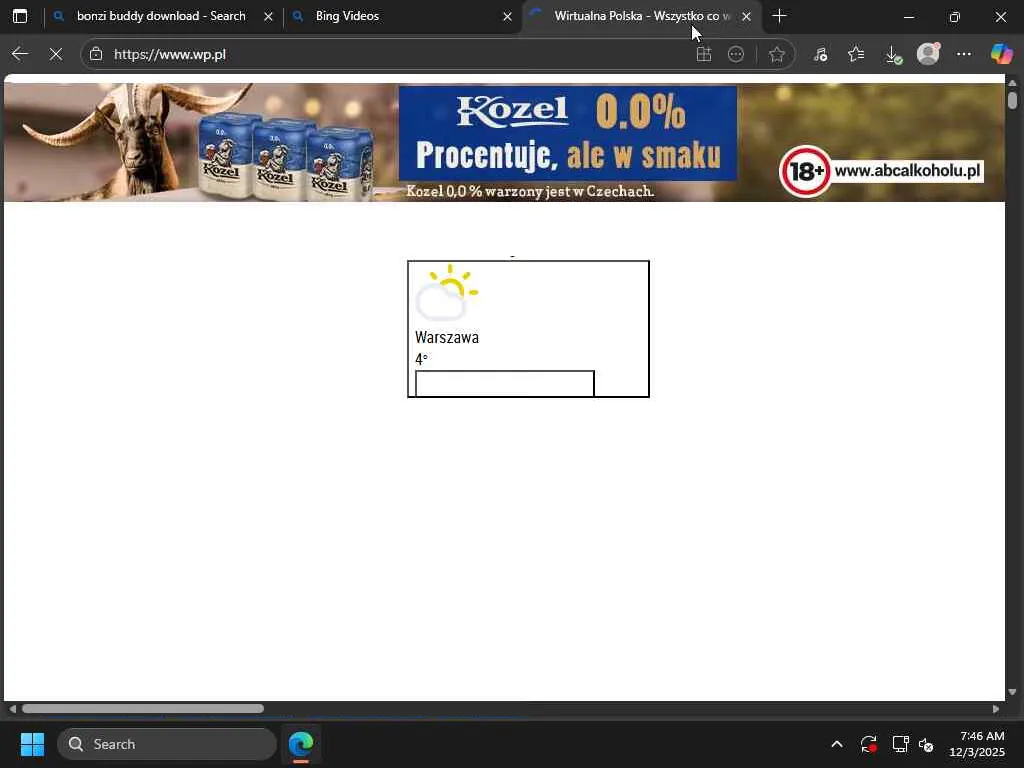Close the Bing Videos tab
Screen dimensions: 1024x768
click(x=507, y=16)
